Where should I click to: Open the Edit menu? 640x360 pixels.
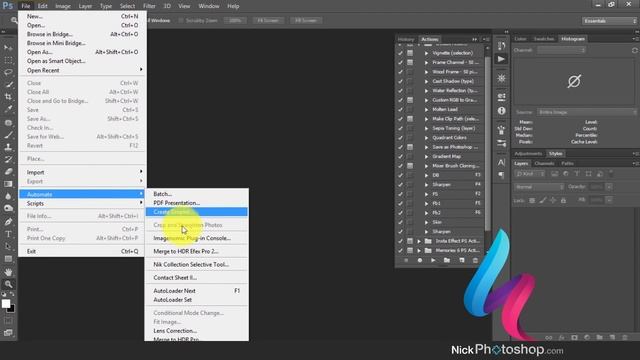tap(42, 6)
